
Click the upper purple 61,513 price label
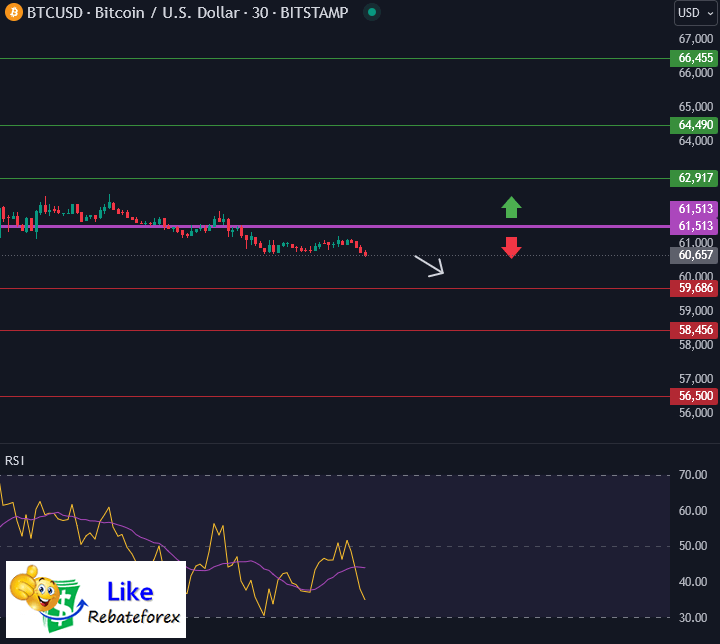[x=693, y=209]
